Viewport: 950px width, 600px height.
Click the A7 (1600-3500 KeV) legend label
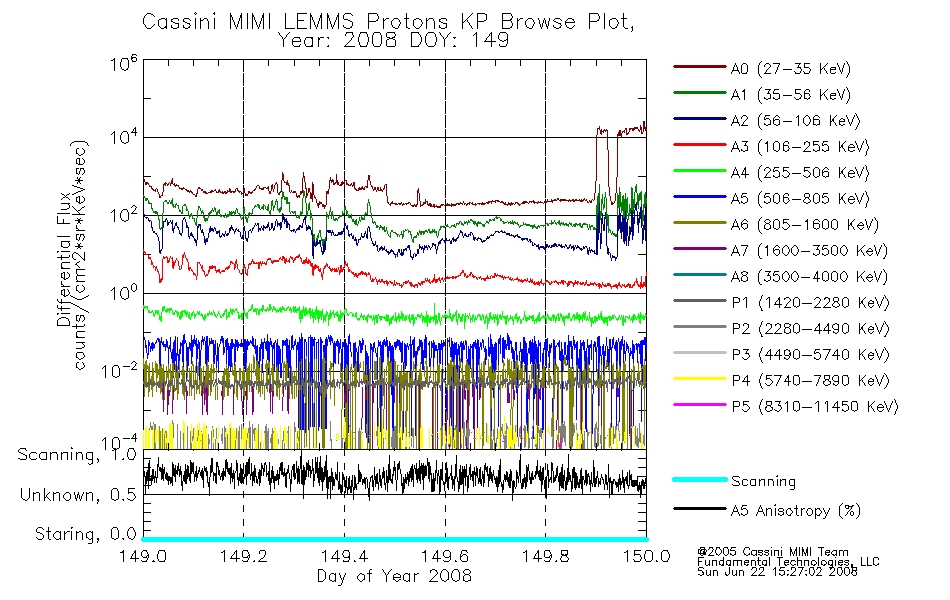pos(809,251)
